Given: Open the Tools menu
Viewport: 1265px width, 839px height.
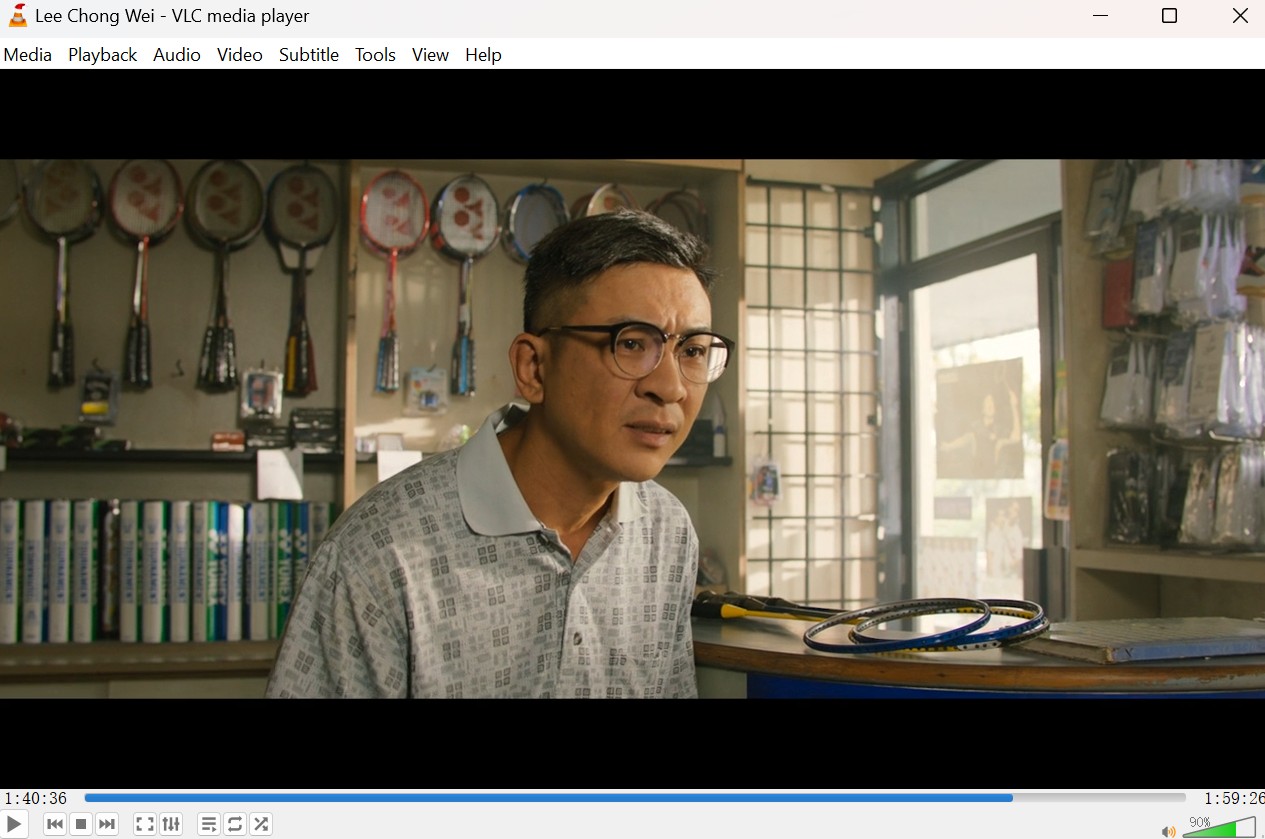Looking at the screenshot, I should click(x=375, y=55).
